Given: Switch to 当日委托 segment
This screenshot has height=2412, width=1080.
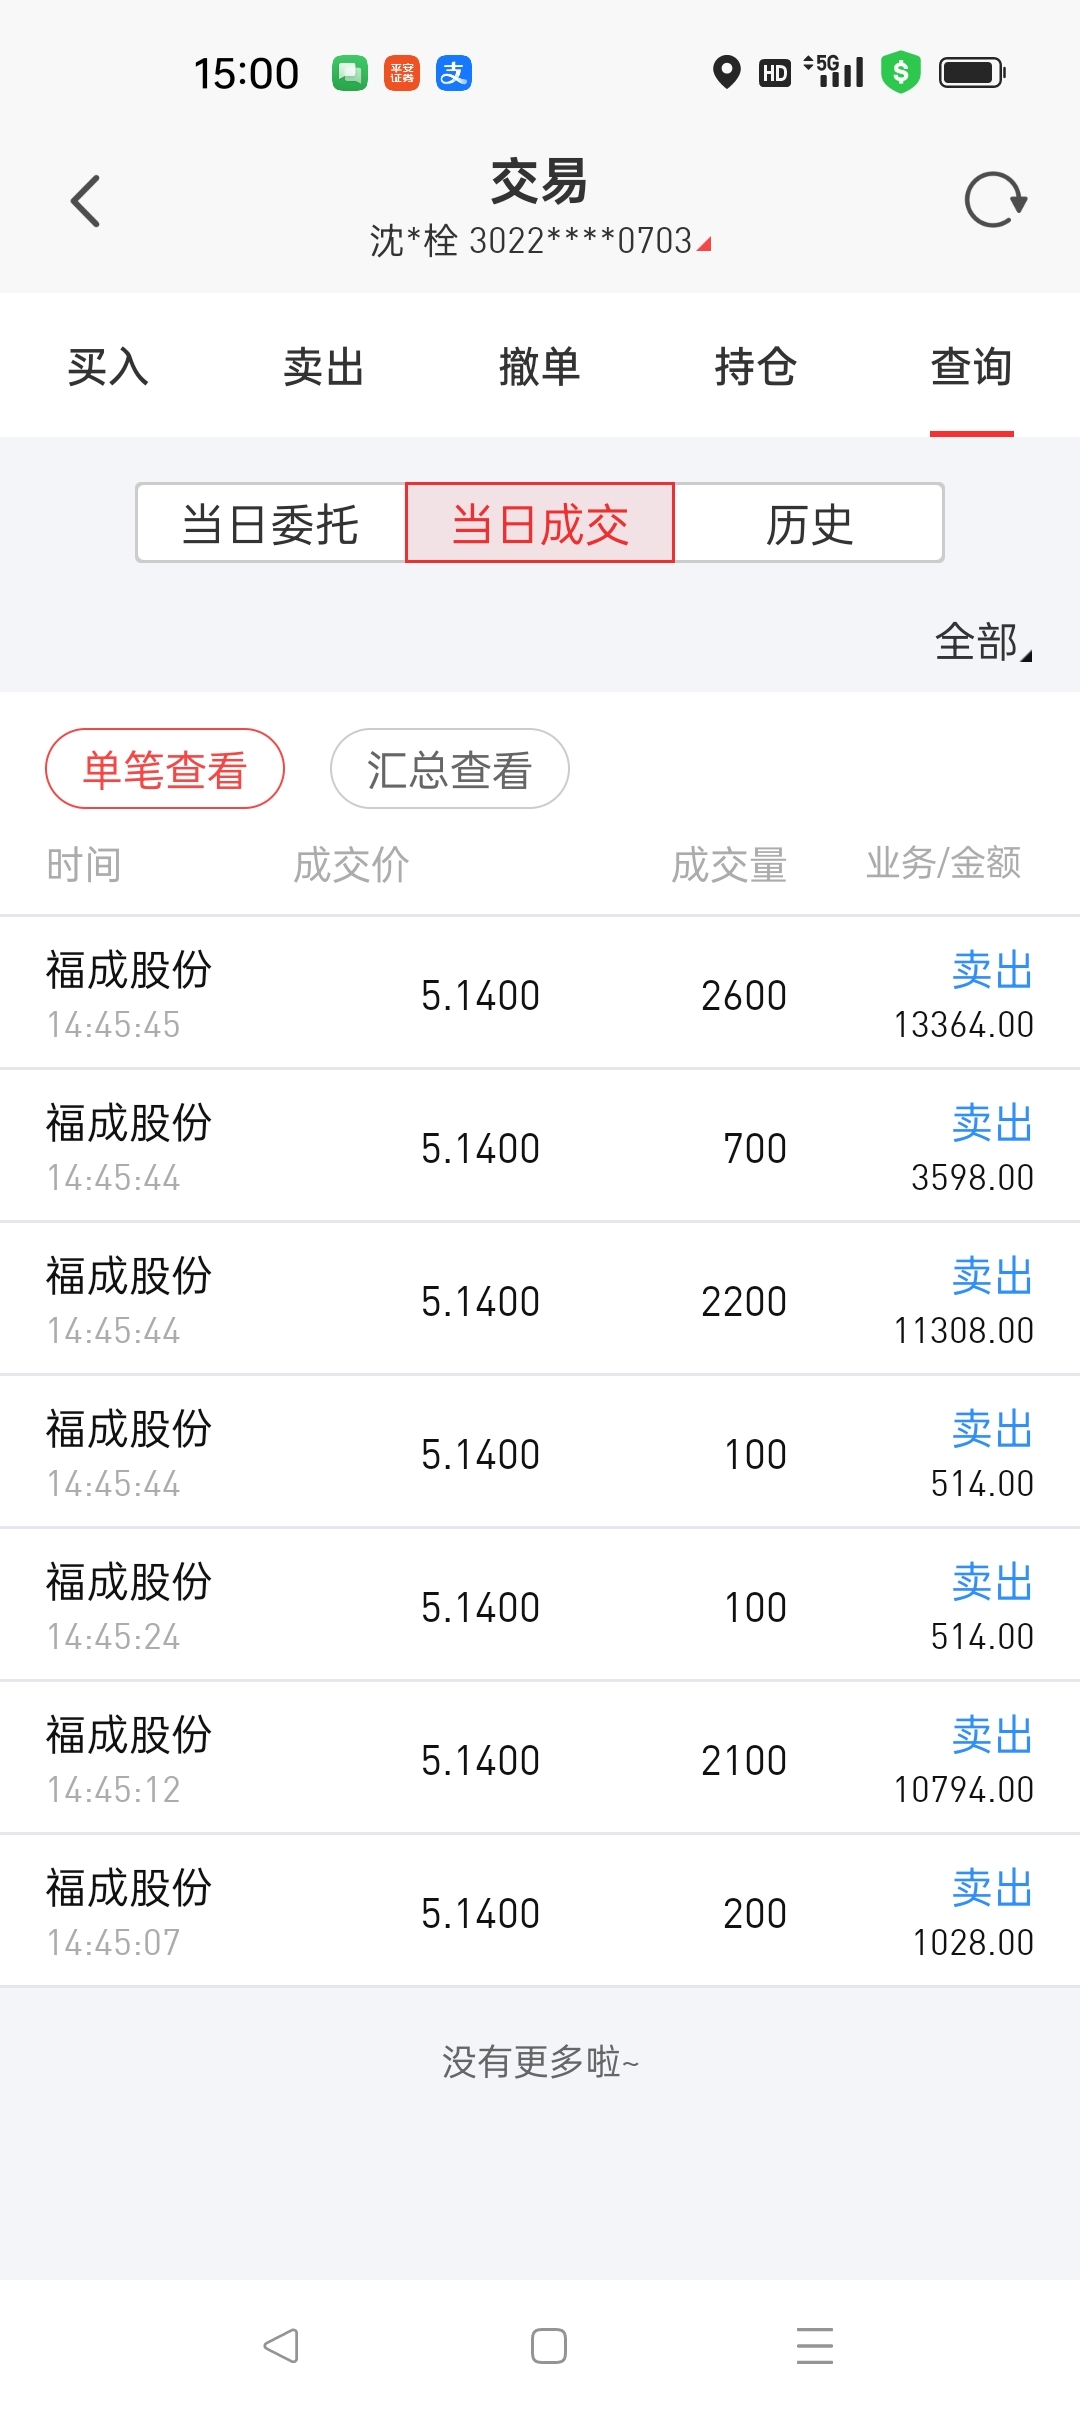Looking at the screenshot, I should [x=271, y=523].
